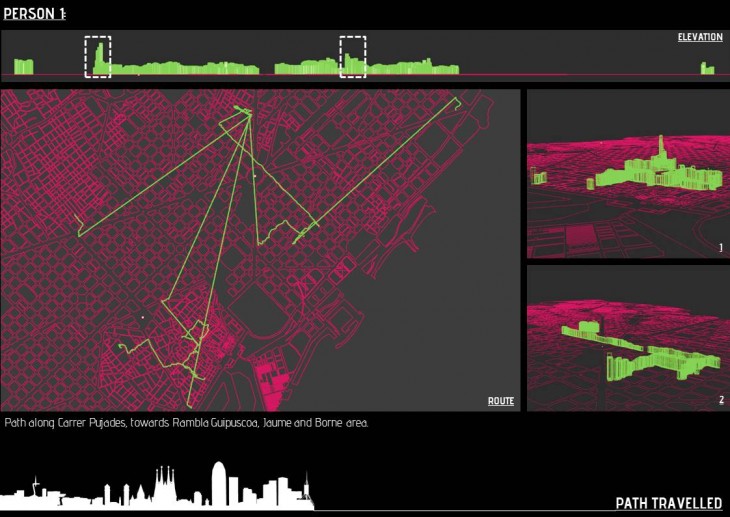This screenshot has height=517, width=730.
Task: Click the PERSON 1 heading
Action: (34, 12)
